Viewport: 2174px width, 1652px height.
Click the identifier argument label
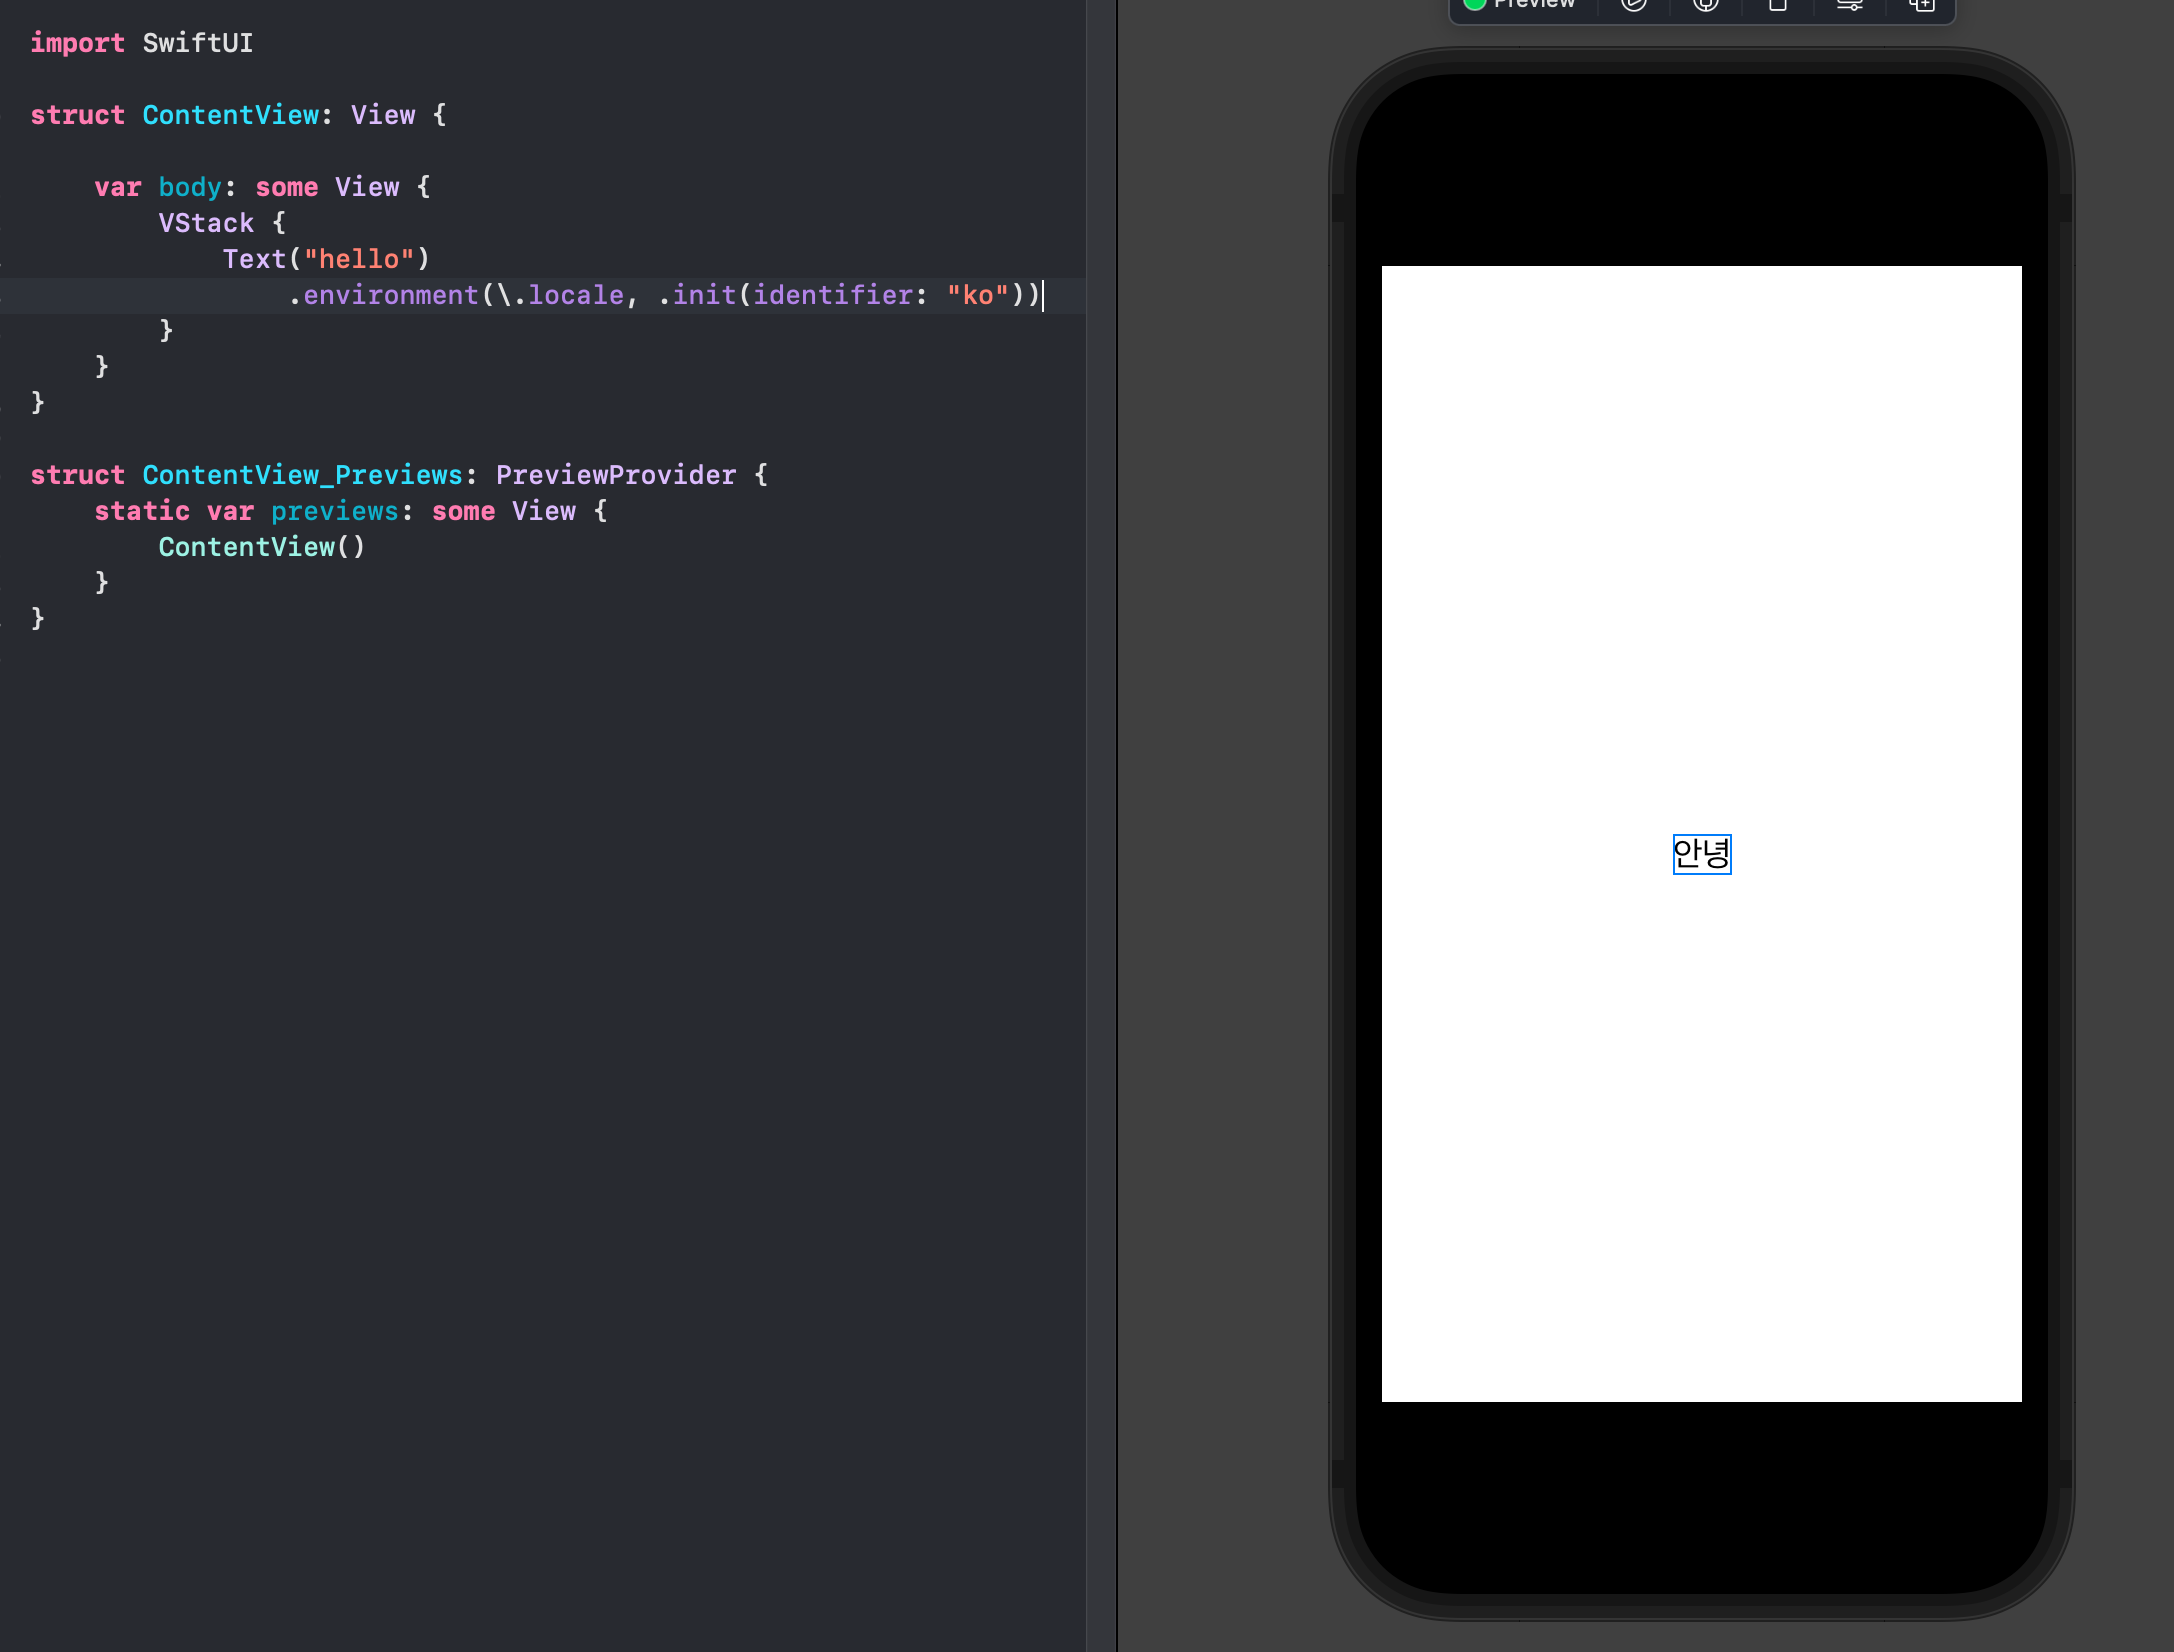(x=832, y=295)
